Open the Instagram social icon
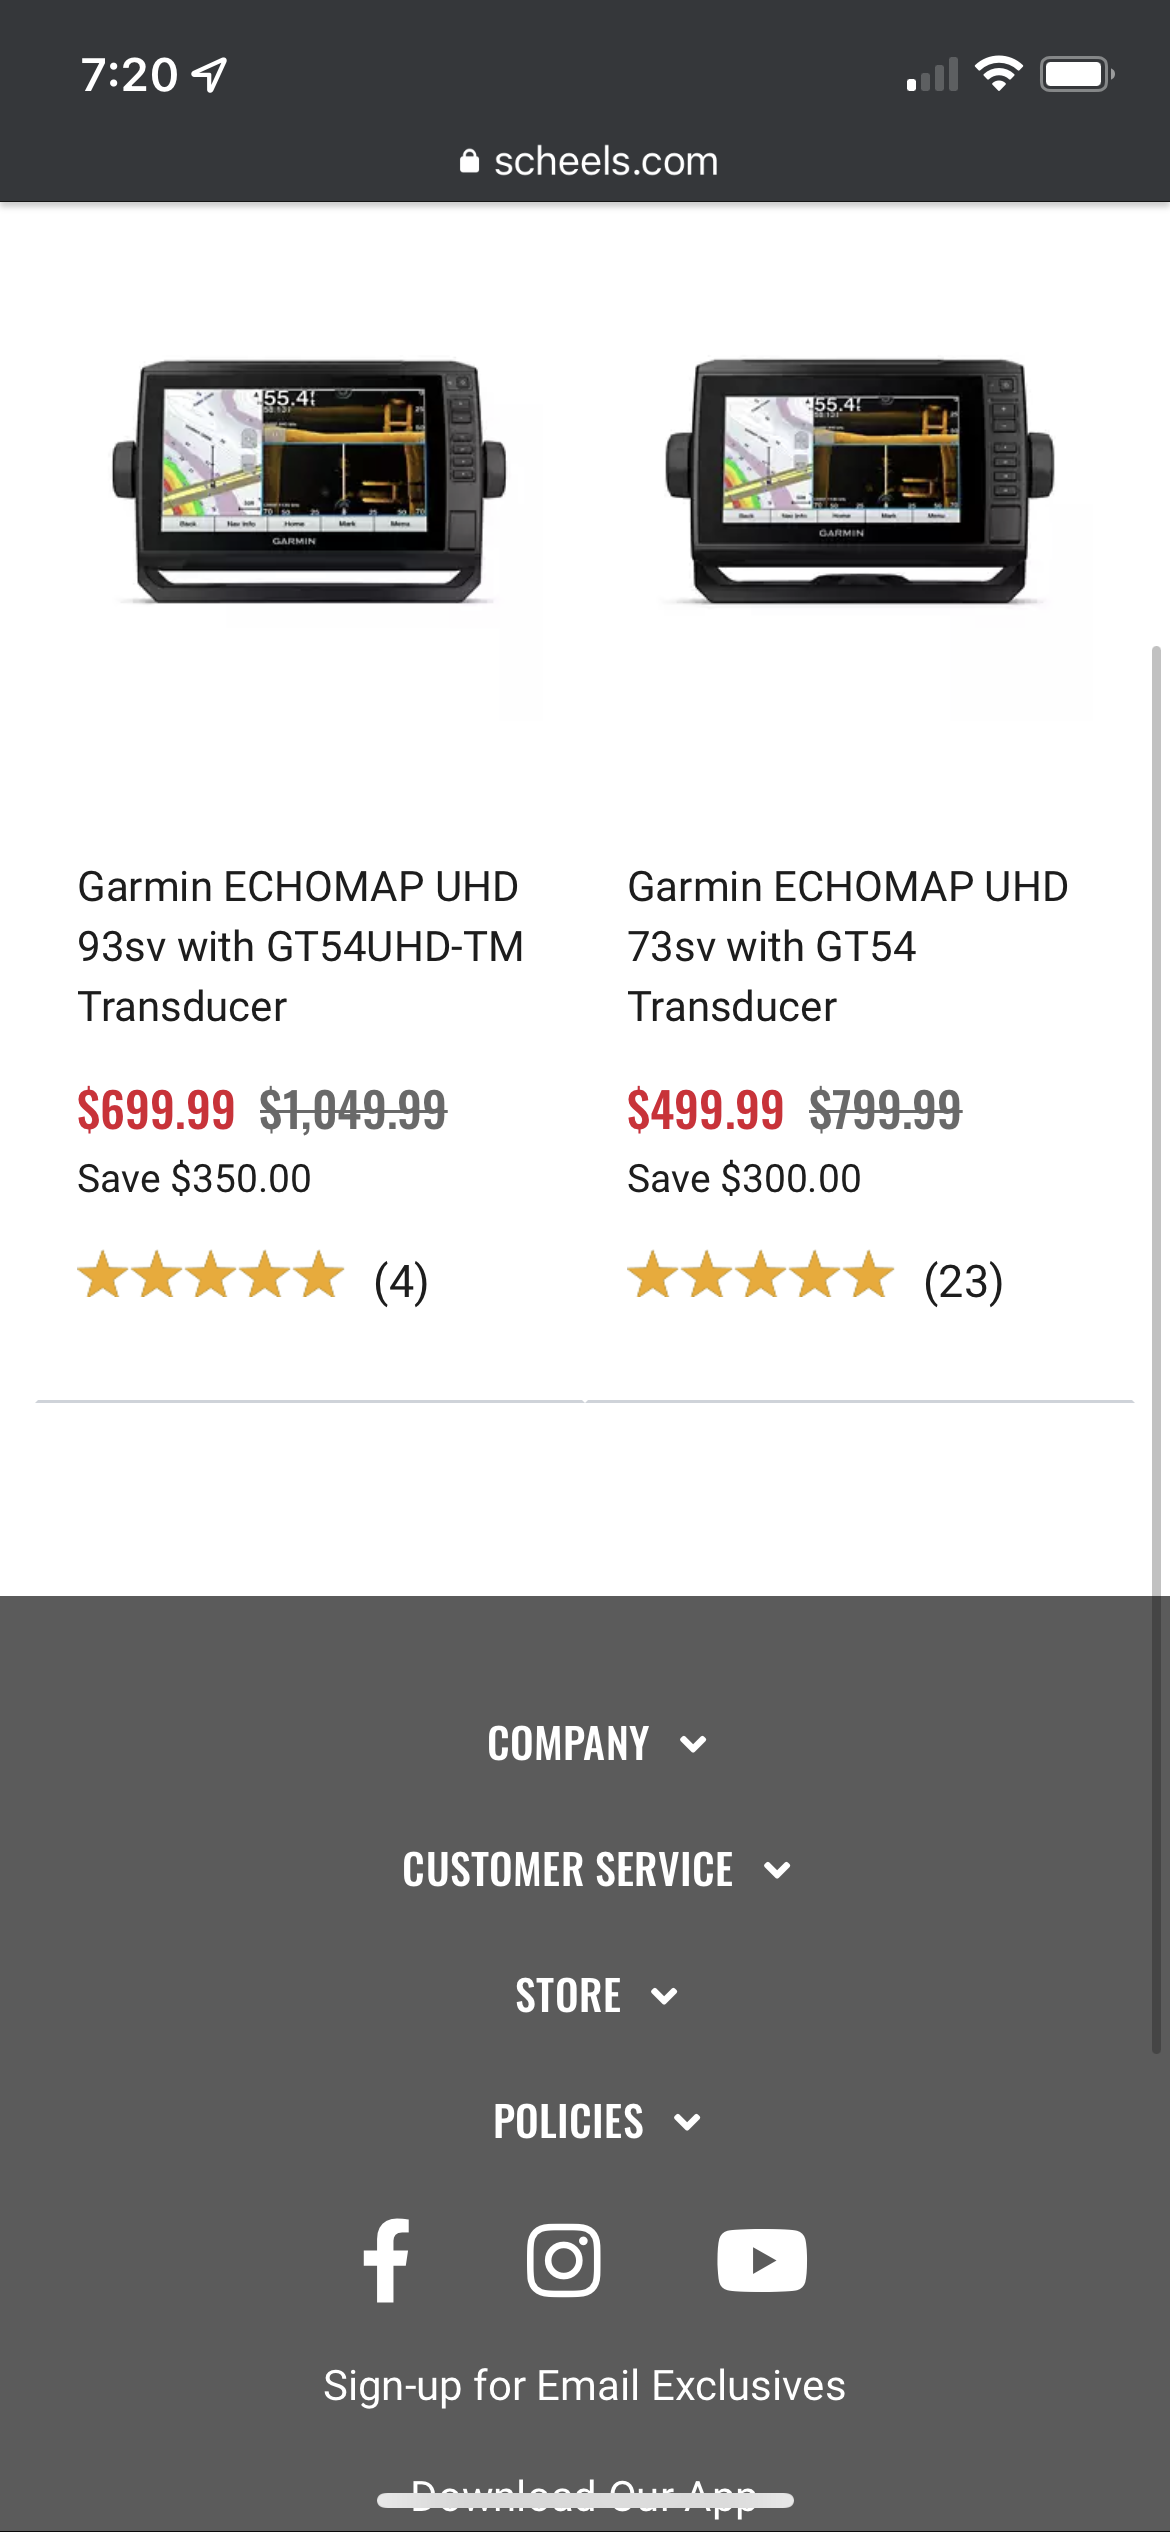1170x2532 pixels. (x=564, y=2260)
